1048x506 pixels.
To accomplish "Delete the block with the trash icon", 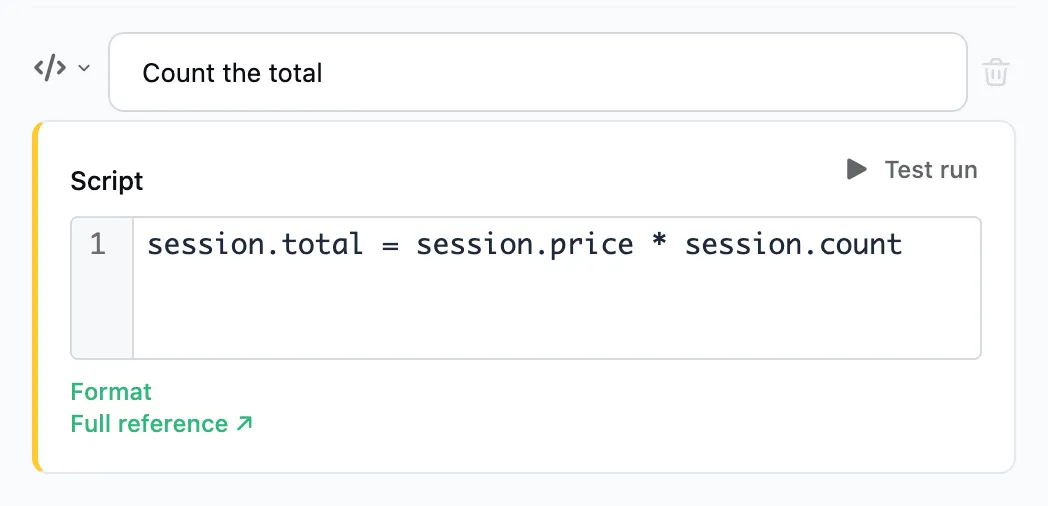I will pos(995,72).
